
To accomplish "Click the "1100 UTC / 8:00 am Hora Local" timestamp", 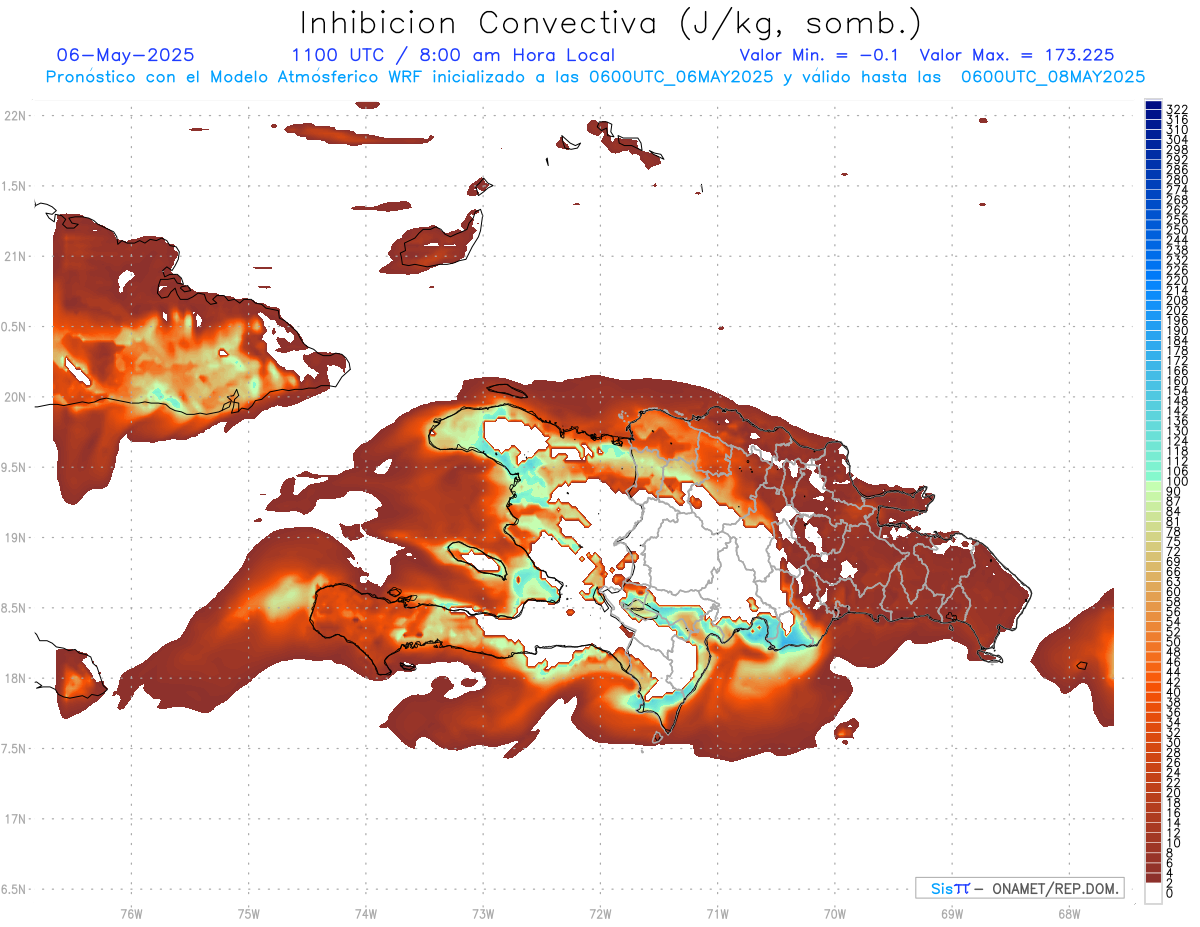I will point(453,56).
